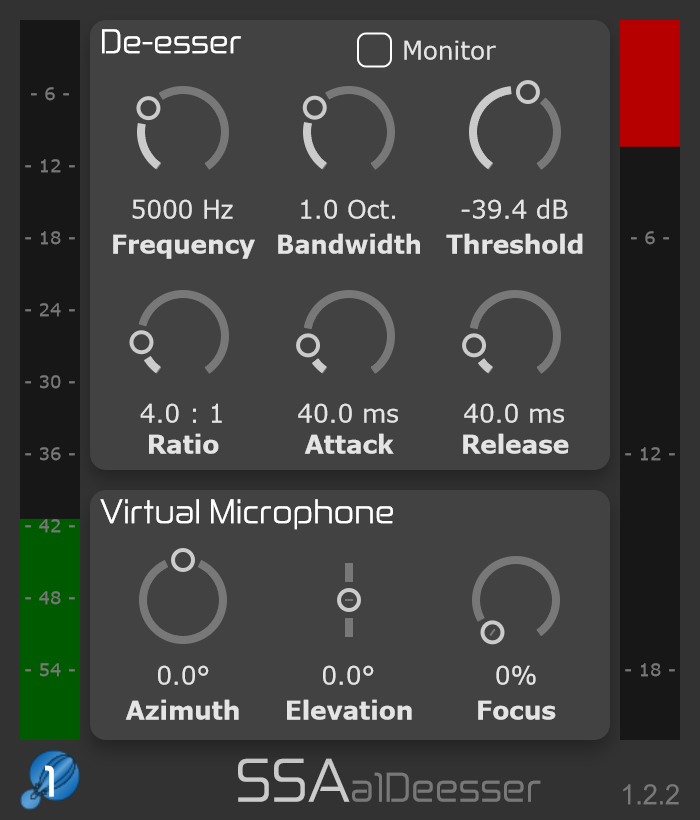
Task: Click the Azimuth label
Action: [x=182, y=710]
